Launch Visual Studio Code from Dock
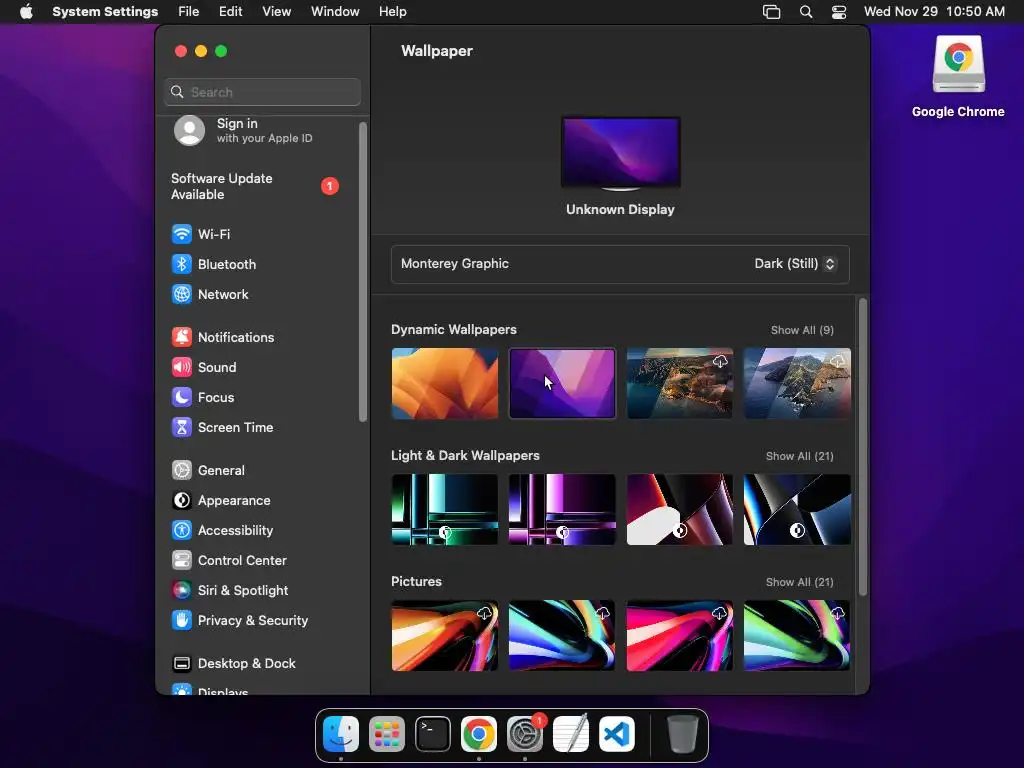Viewport: 1024px width, 768px height. (617, 733)
